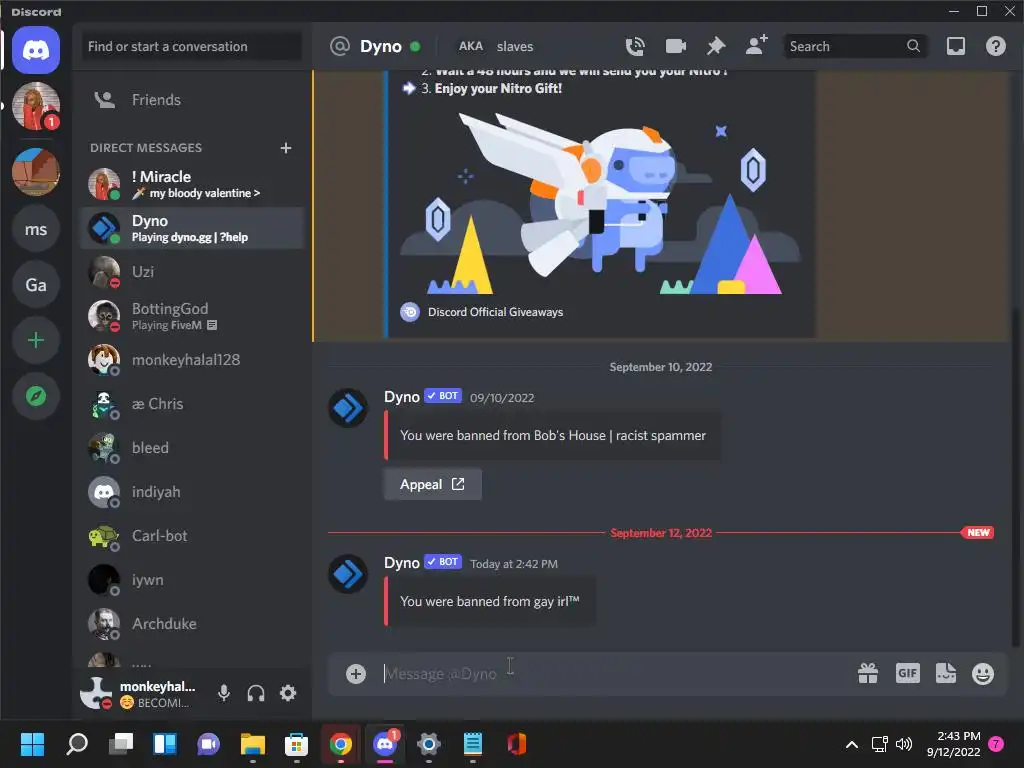Click Find or start a conversation
Image resolution: width=1024 pixels, height=768 pixels.
[x=191, y=46]
